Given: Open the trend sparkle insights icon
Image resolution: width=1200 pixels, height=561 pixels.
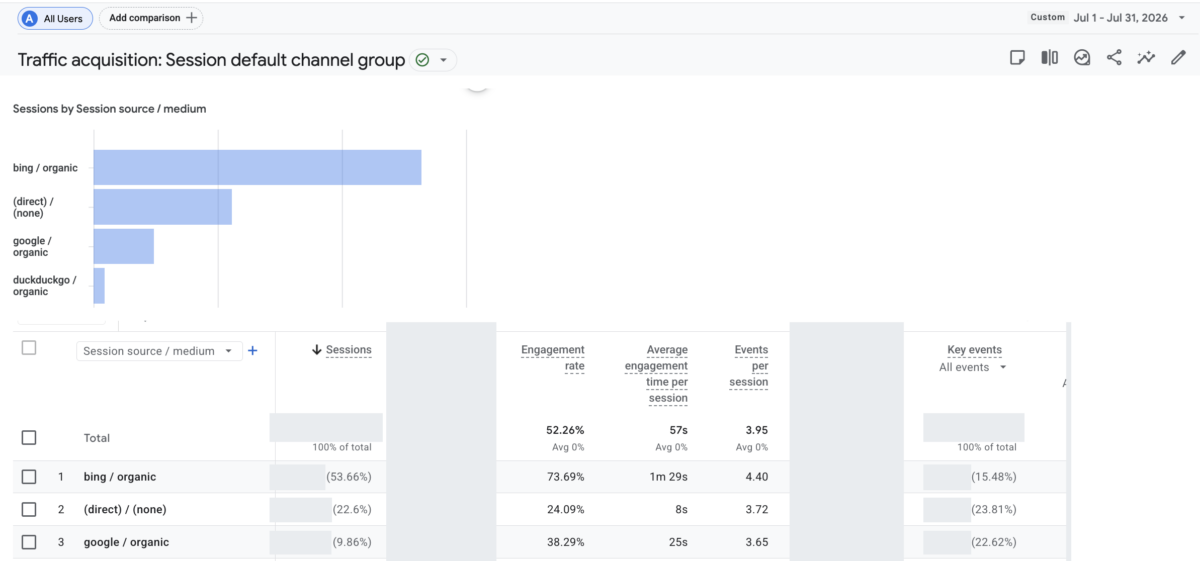Looking at the screenshot, I should [1146, 58].
